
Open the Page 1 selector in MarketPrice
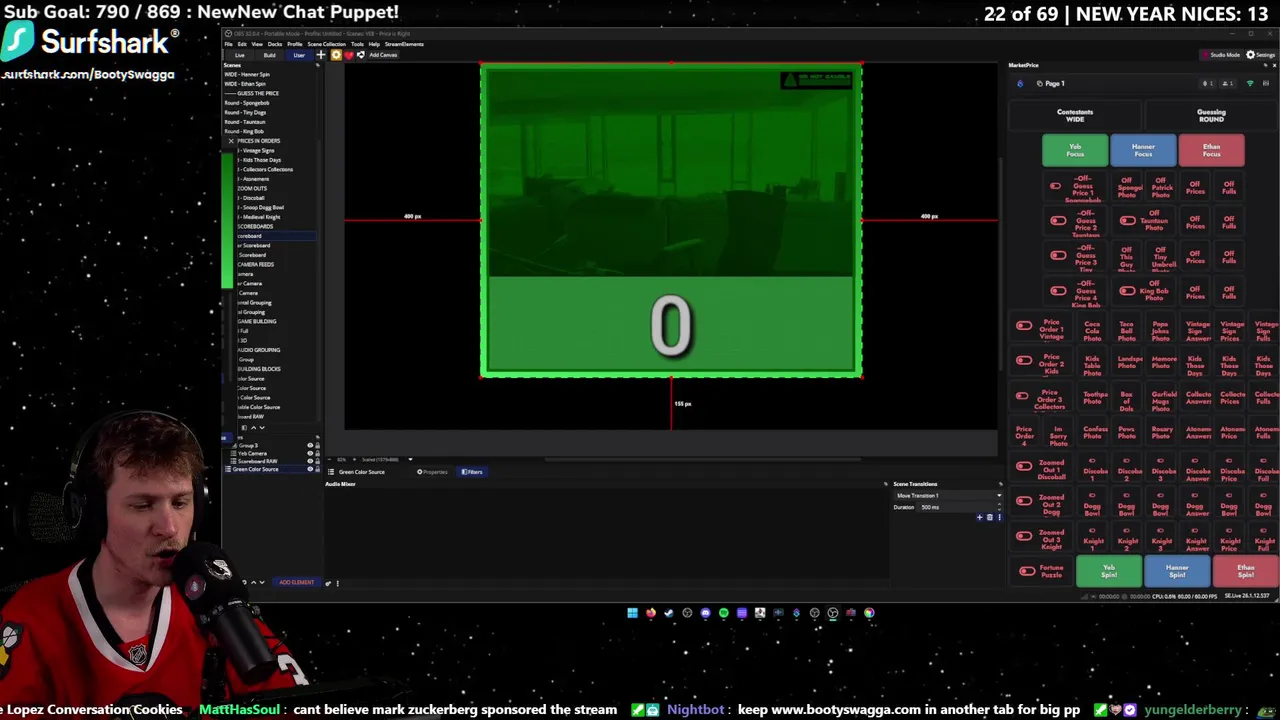[x=1051, y=83]
